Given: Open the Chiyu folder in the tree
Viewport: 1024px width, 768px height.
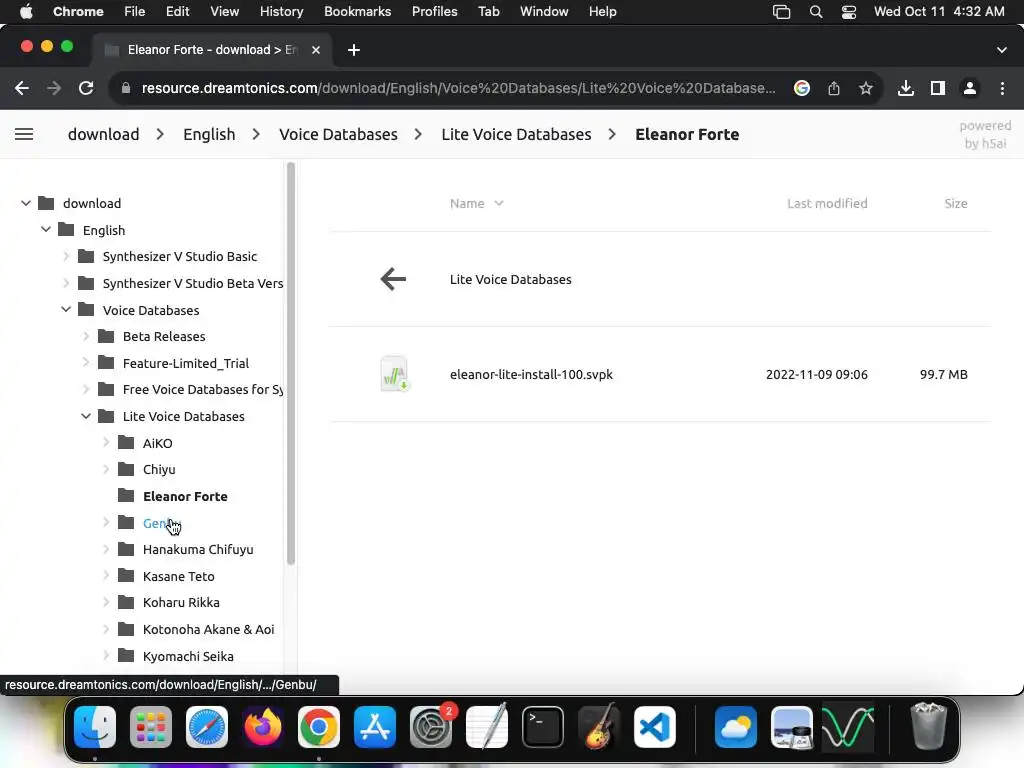Looking at the screenshot, I should [x=159, y=470].
